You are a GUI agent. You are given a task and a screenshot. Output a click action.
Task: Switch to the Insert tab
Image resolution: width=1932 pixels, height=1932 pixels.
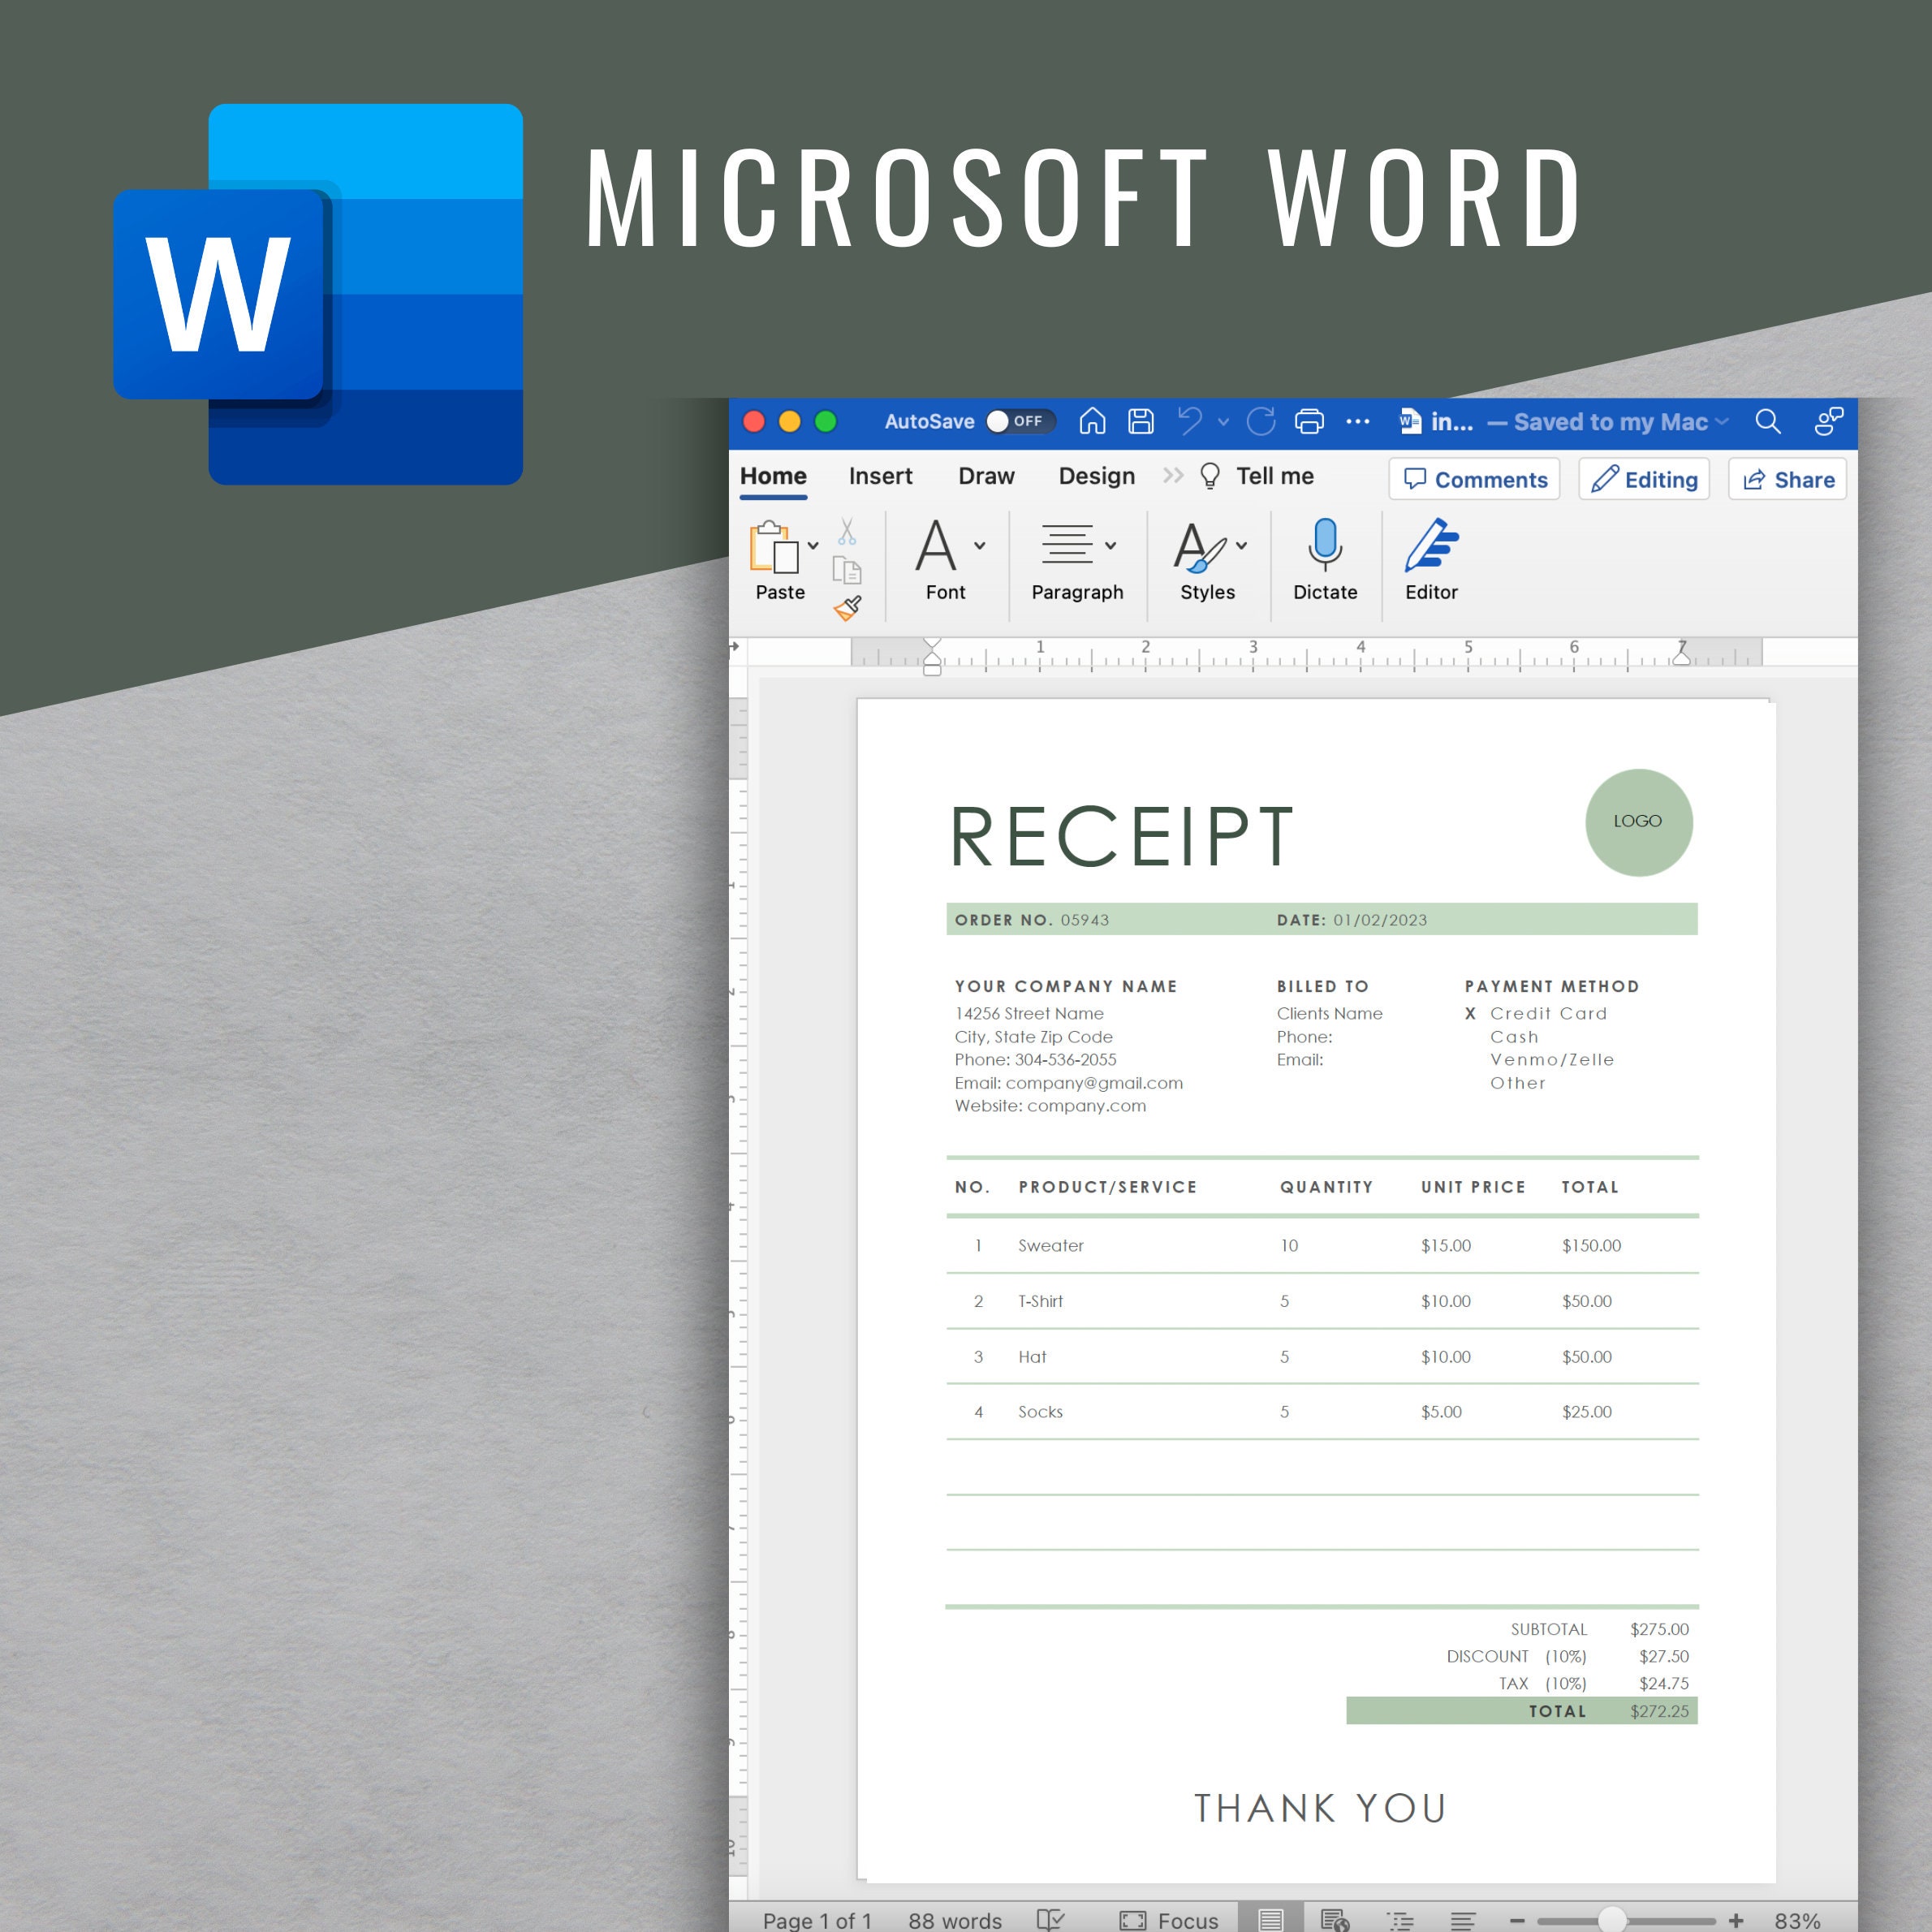(x=881, y=476)
